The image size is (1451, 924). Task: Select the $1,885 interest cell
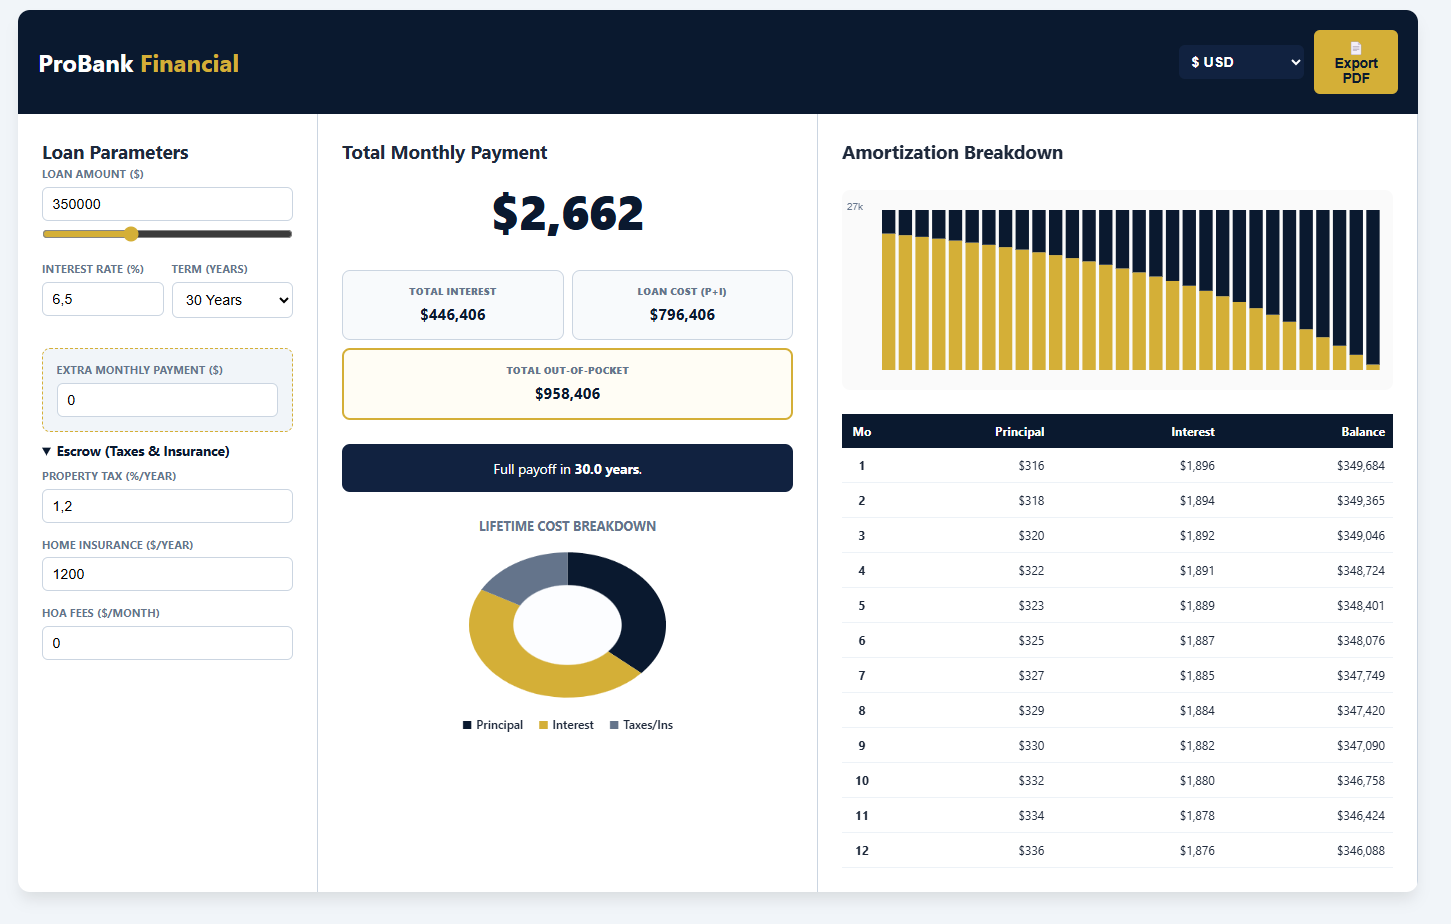point(1197,676)
